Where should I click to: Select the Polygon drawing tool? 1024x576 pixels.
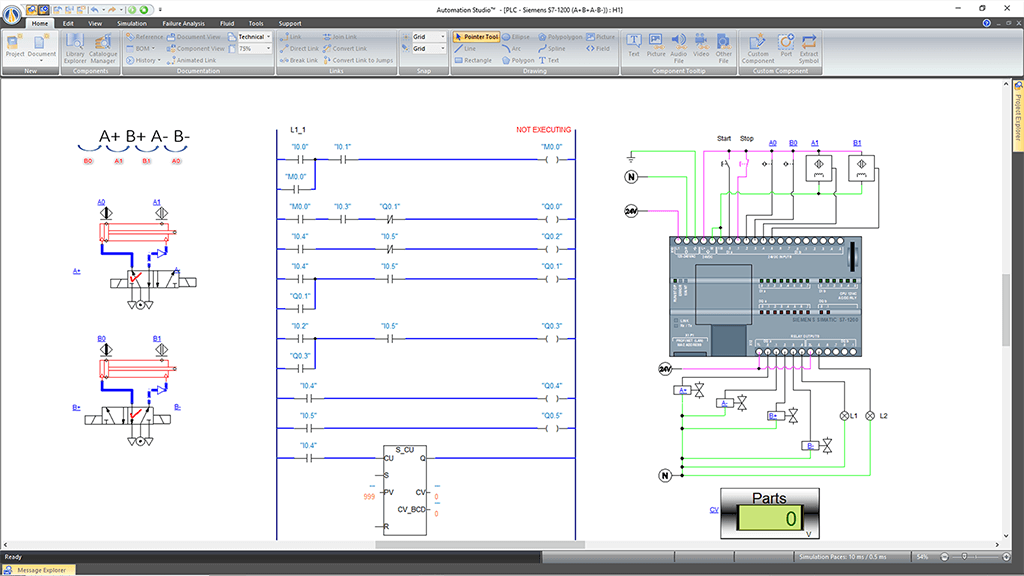click(519, 60)
